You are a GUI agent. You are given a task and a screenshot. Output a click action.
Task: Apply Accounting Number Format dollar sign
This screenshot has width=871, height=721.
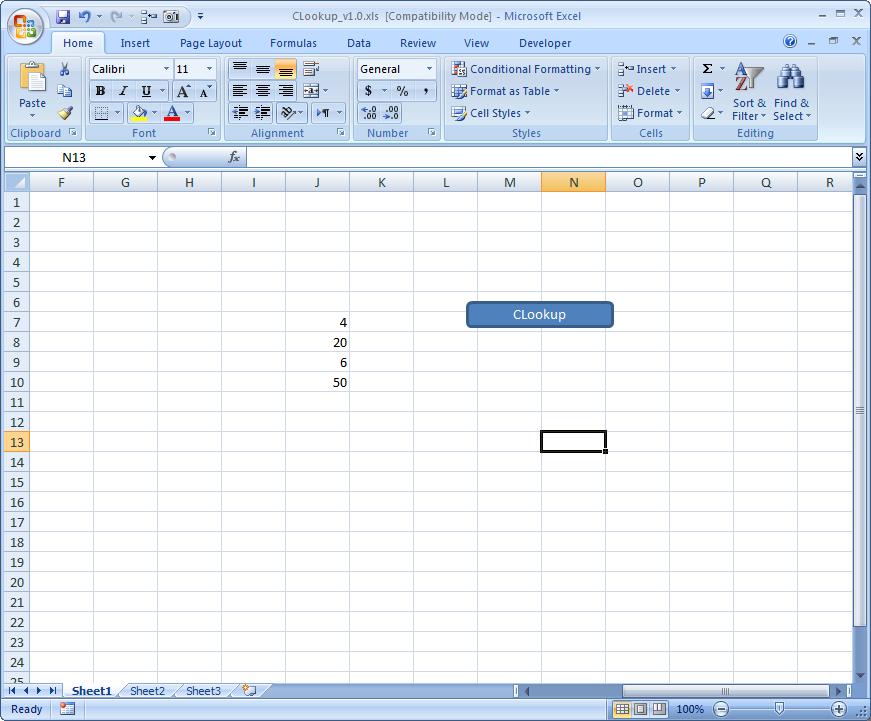point(368,91)
